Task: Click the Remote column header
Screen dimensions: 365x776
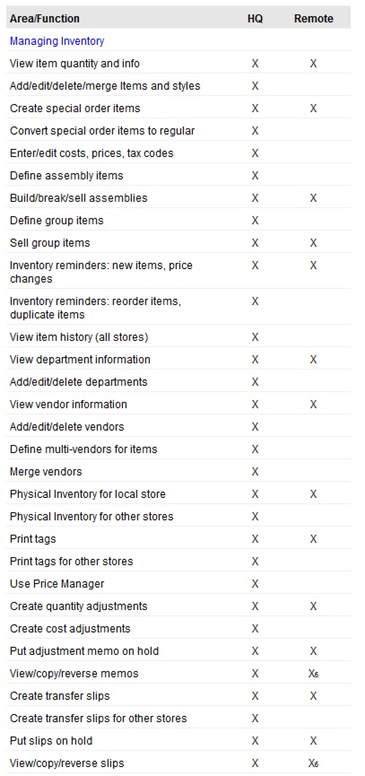Action: point(314,19)
